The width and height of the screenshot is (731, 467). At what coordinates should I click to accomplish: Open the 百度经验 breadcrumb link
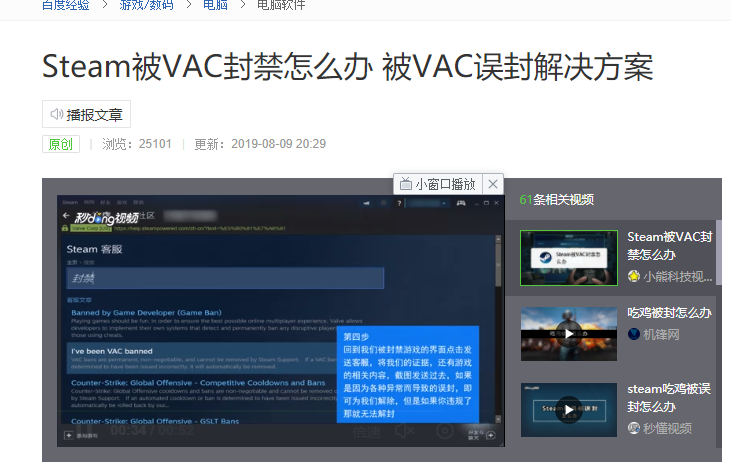click(66, 5)
